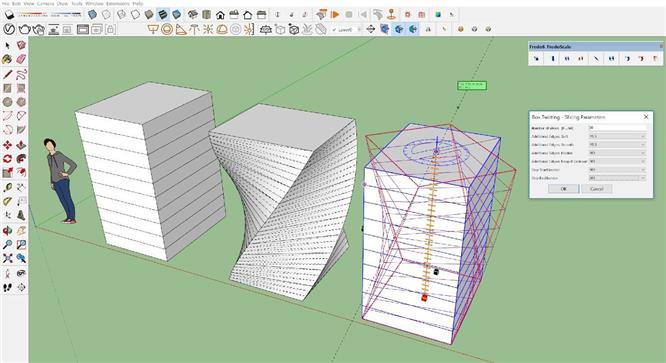Confirm slicing parameters with OK
Image resolution: width=666 pixels, height=363 pixels.
coord(564,189)
